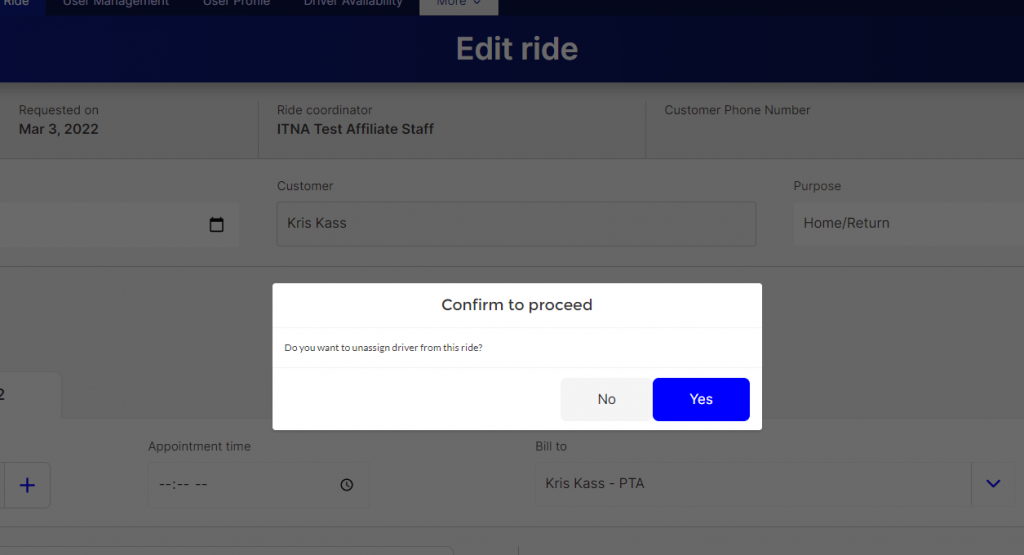
Task: Click Yes to unassign the driver
Action: (701, 399)
